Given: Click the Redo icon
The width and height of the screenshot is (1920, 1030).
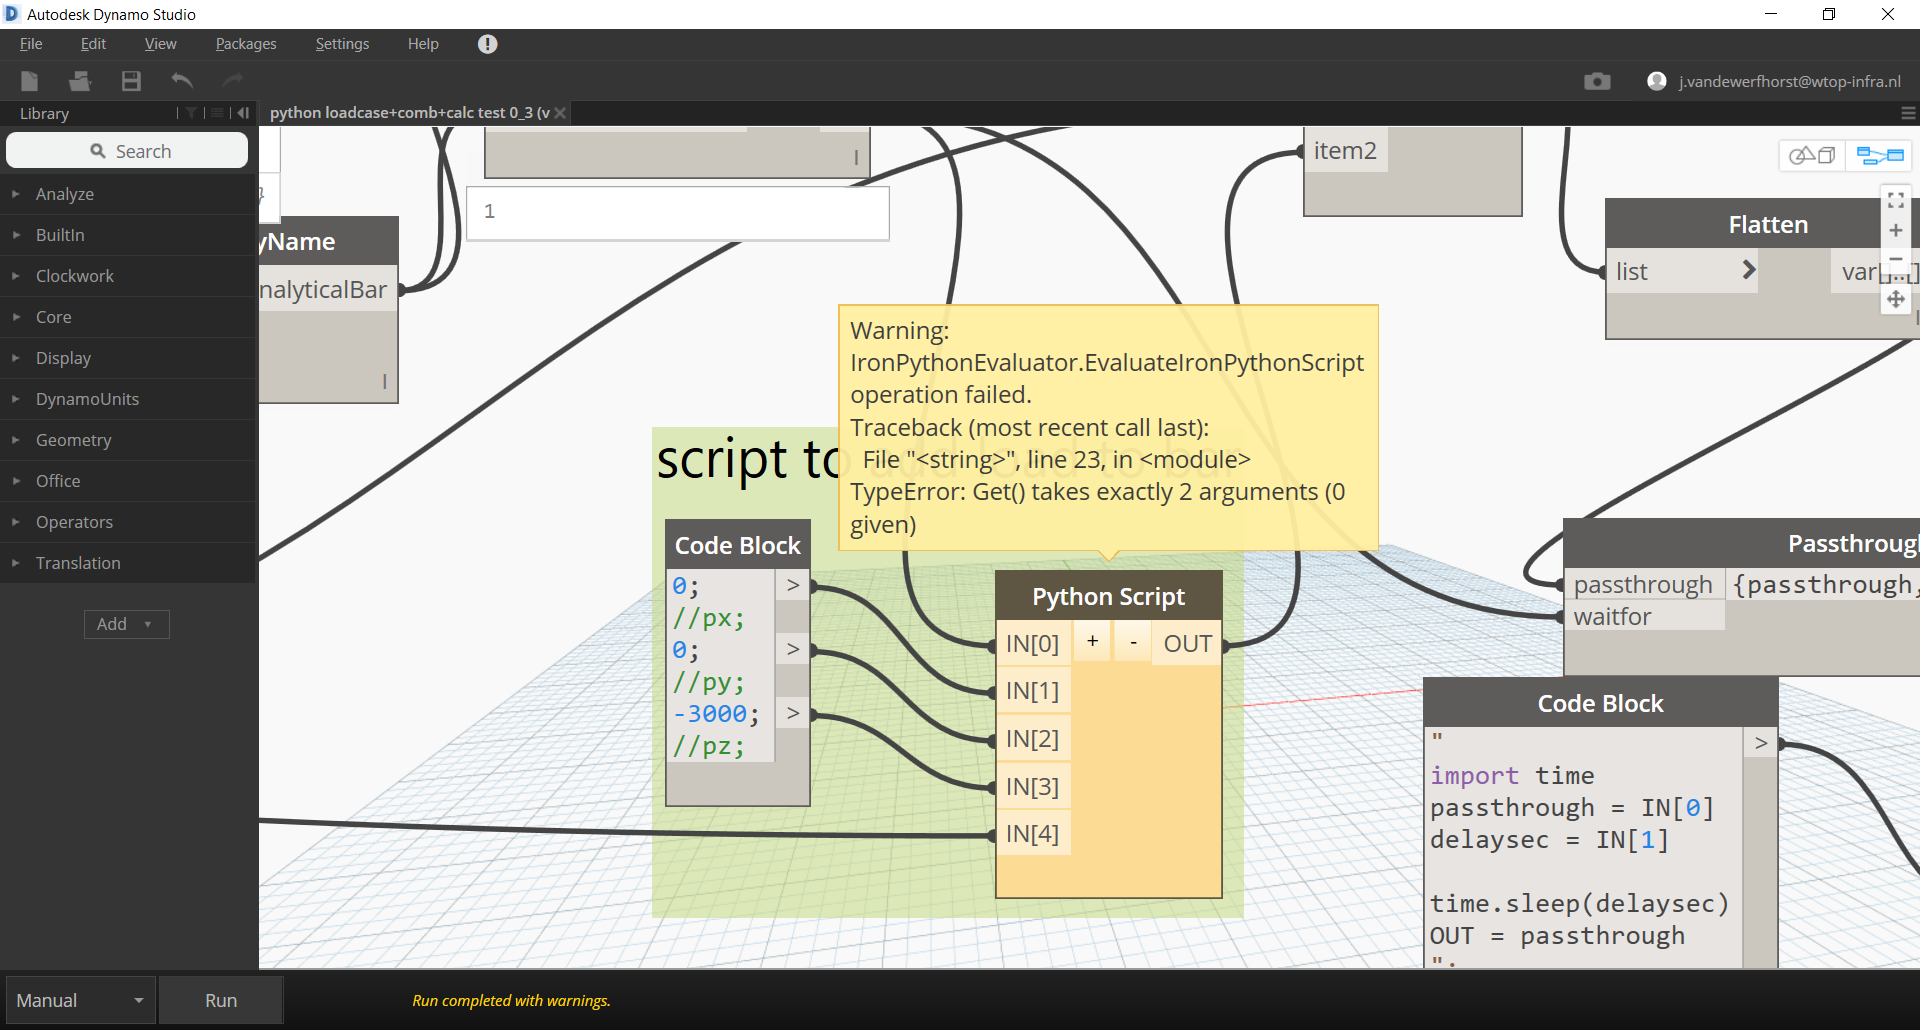Looking at the screenshot, I should pyautogui.click(x=232, y=81).
